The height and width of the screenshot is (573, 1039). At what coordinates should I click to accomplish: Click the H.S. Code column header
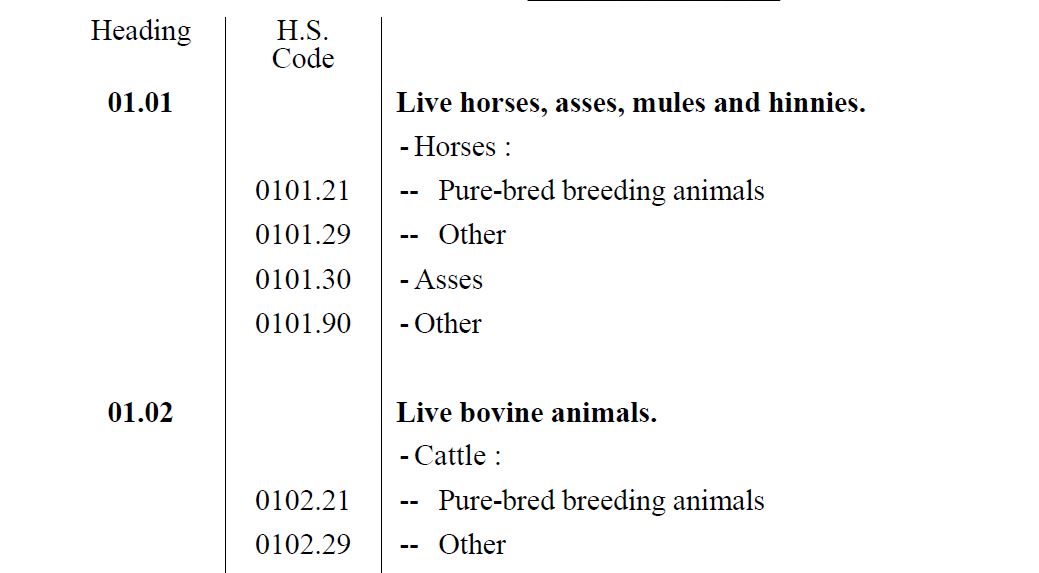(x=303, y=44)
